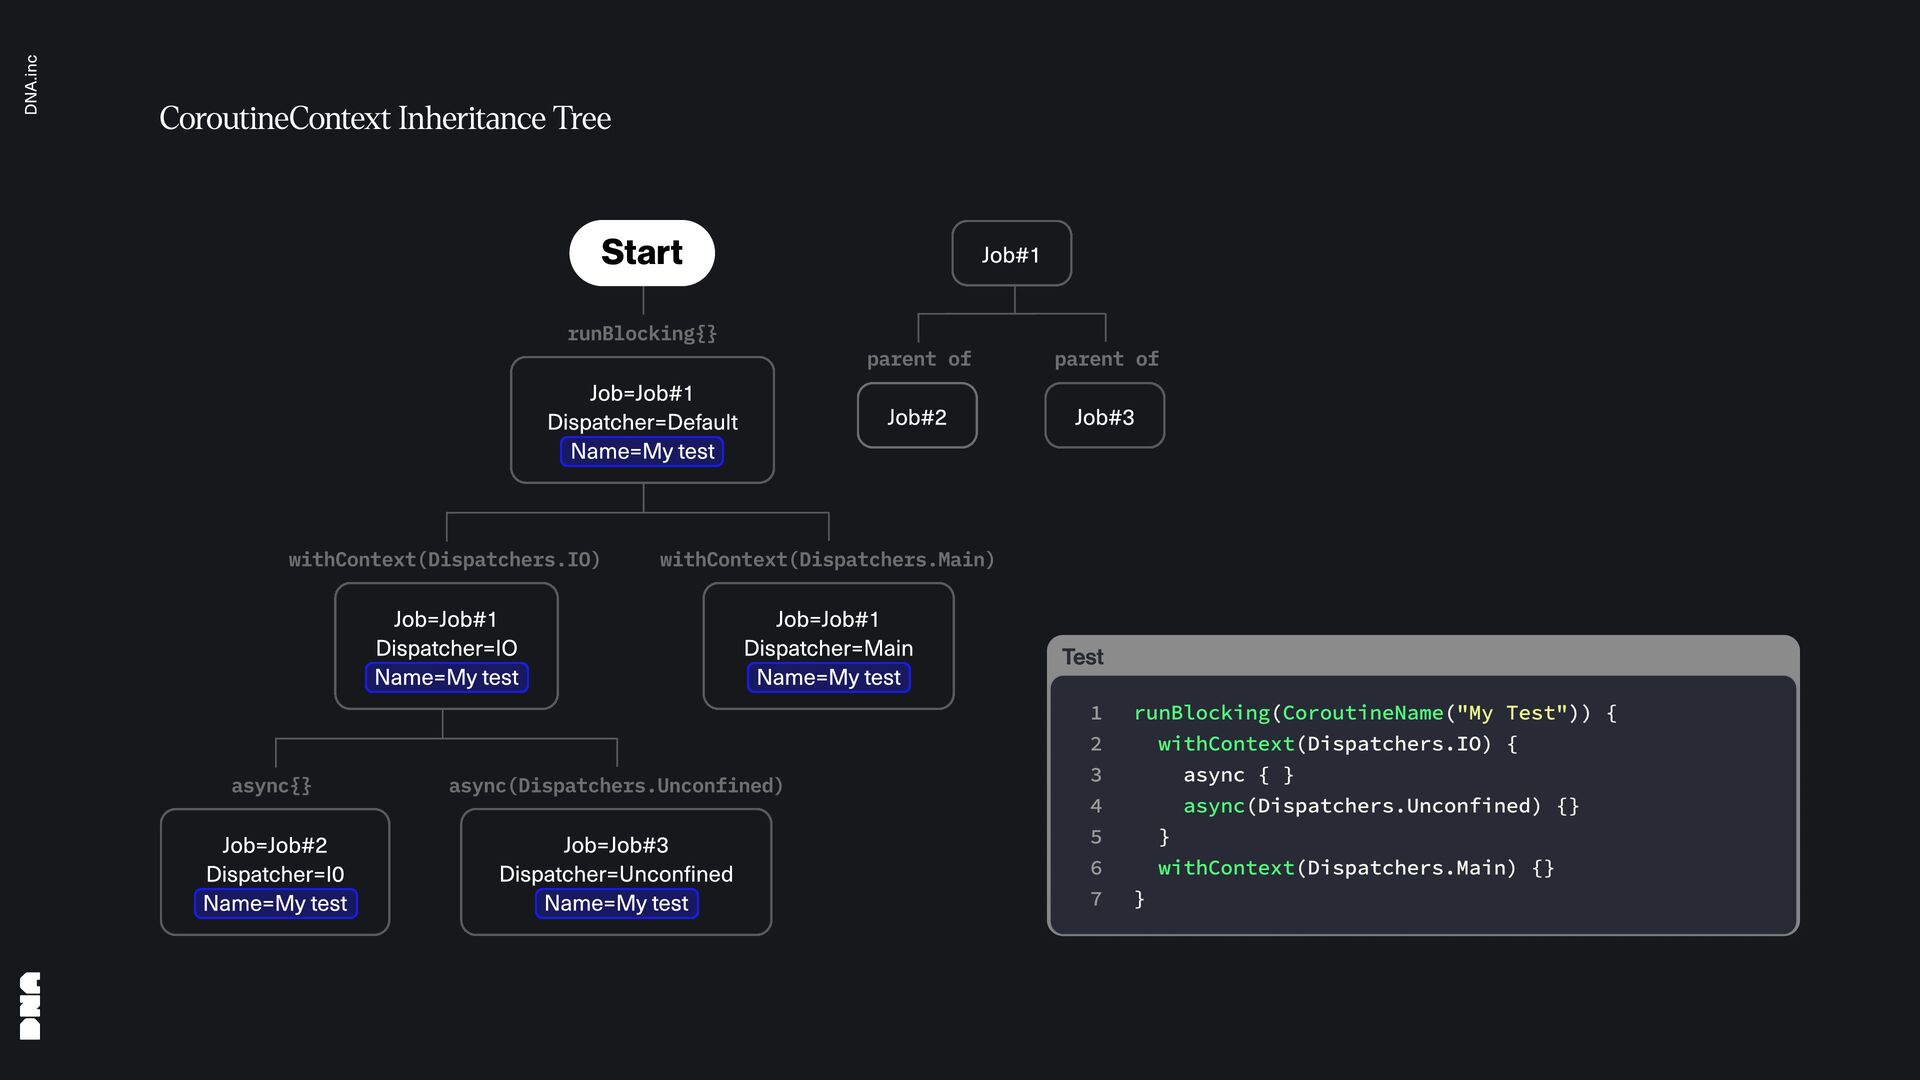Click the Test code panel title
Screen dimensions: 1920x1080
(1083, 657)
